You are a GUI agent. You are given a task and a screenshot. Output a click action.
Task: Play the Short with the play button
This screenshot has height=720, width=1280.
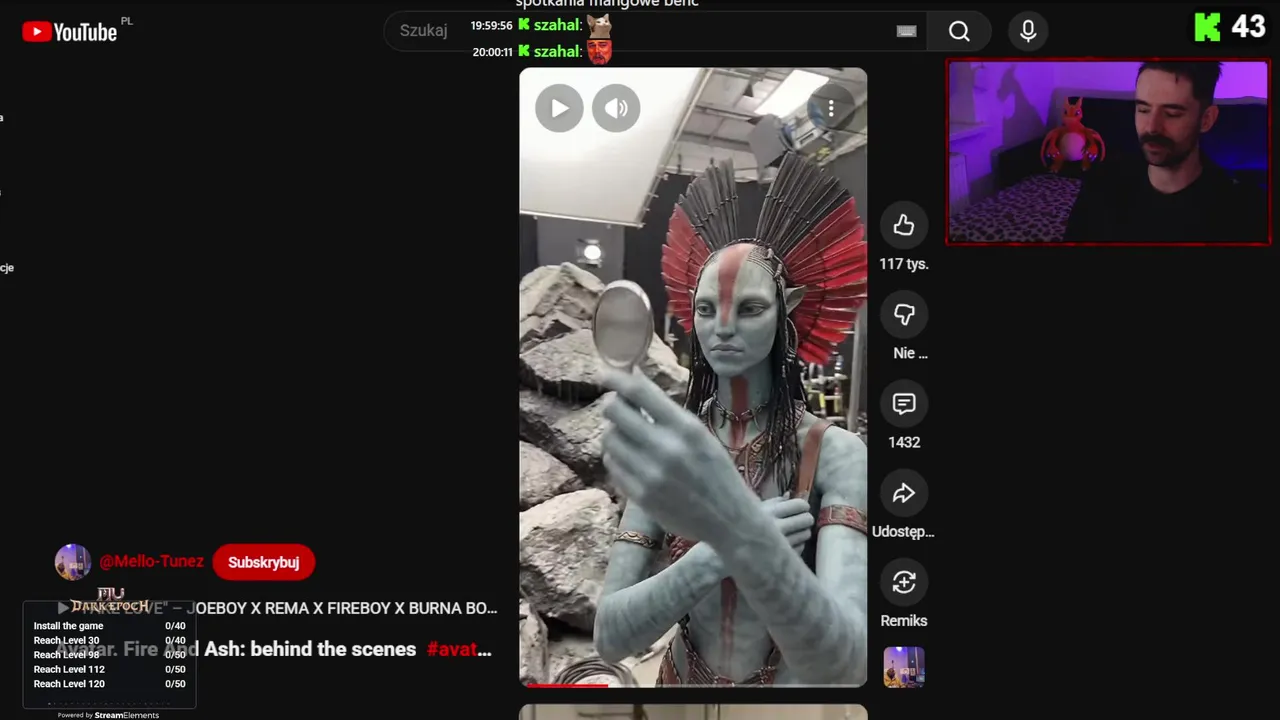(x=559, y=108)
